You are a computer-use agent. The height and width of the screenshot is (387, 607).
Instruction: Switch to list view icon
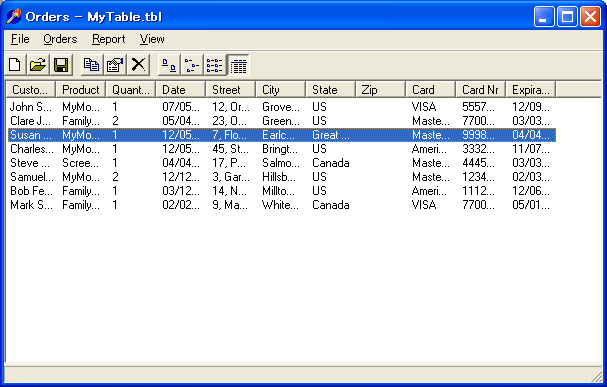pyautogui.click(x=215, y=65)
